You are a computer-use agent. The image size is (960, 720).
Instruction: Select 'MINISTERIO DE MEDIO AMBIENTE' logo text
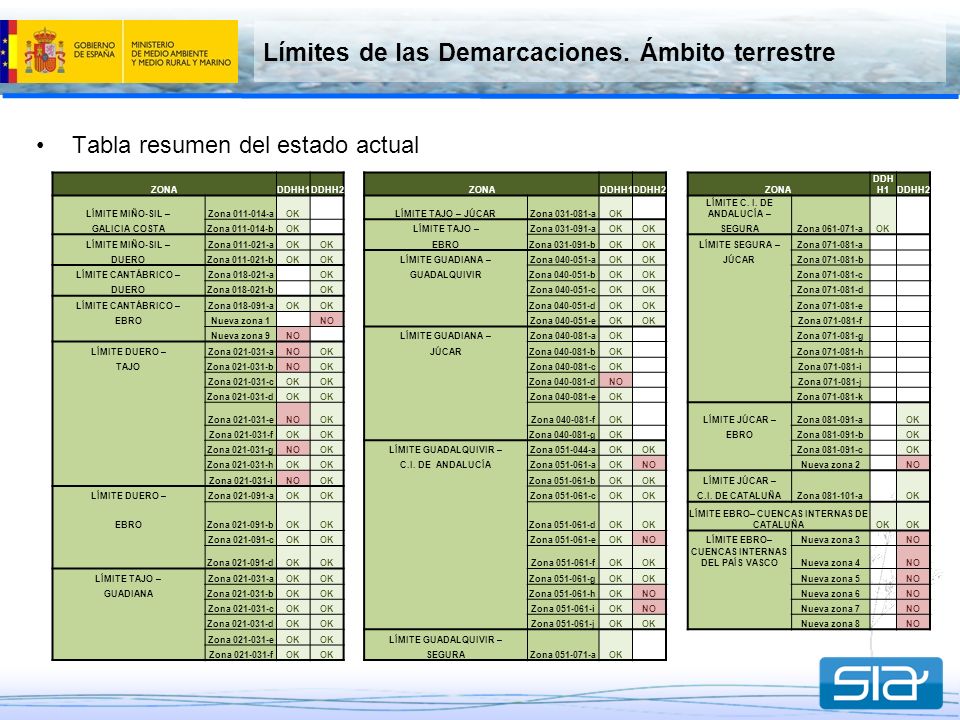click(181, 54)
